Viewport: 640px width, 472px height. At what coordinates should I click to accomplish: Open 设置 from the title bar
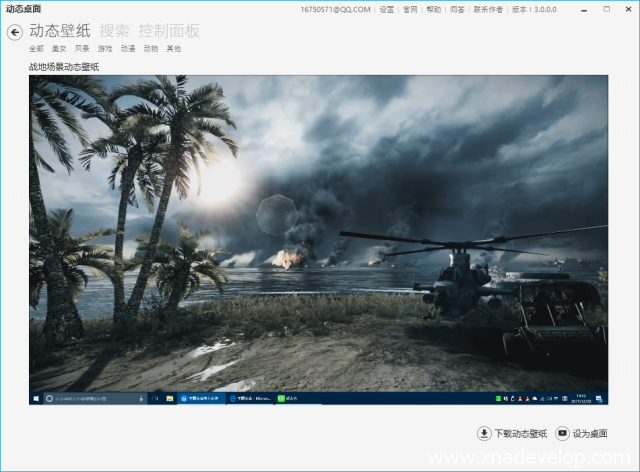(x=387, y=10)
